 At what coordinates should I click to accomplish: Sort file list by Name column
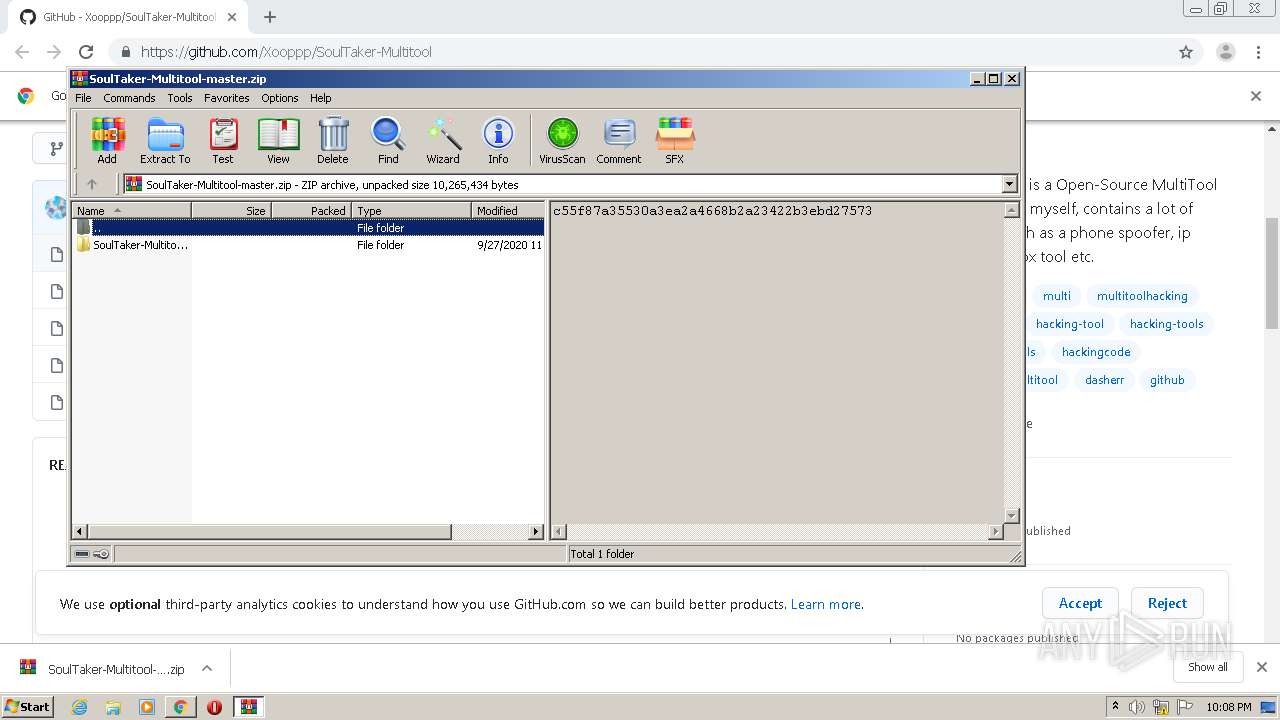pos(132,210)
